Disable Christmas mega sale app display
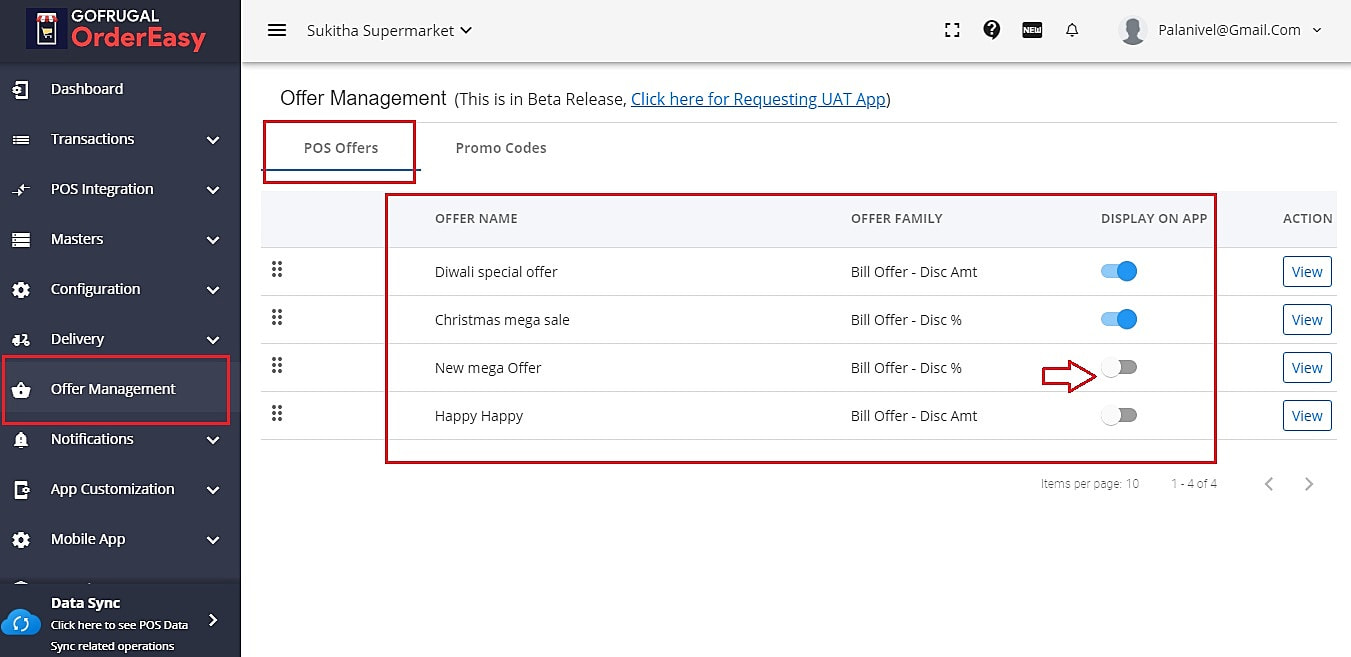 click(x=1119, y=319)
